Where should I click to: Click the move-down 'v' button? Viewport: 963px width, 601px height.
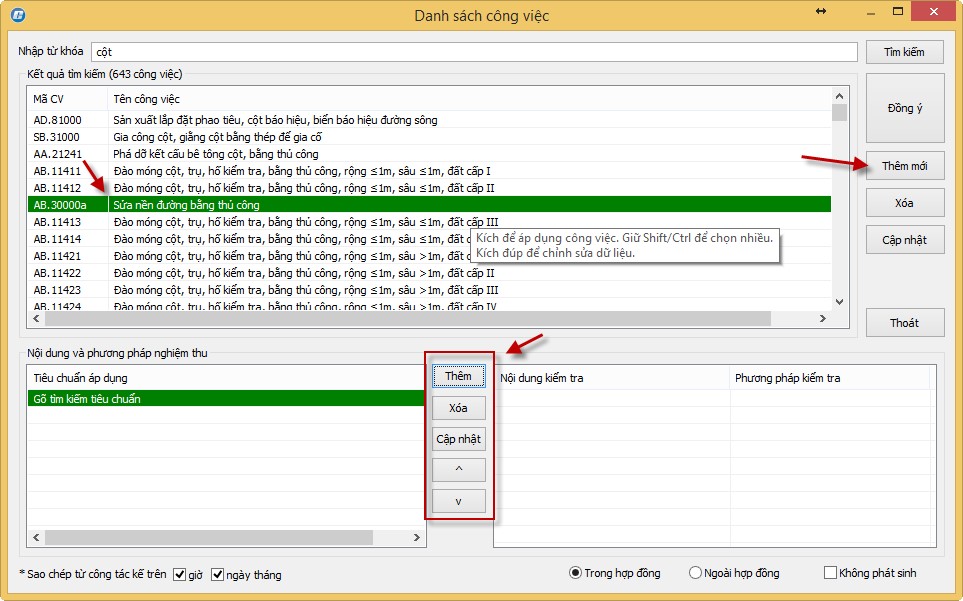[458, 501]
